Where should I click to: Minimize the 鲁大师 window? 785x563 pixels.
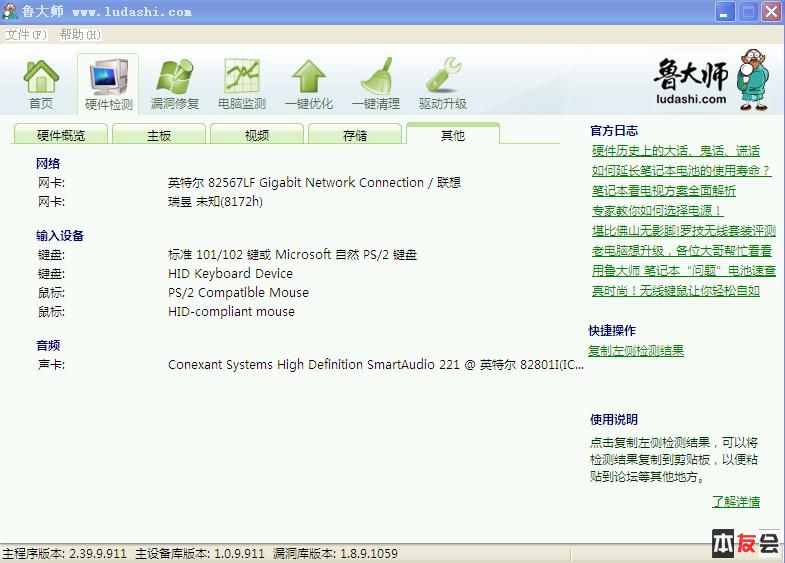pyautogui.click(x=724, y=12)
